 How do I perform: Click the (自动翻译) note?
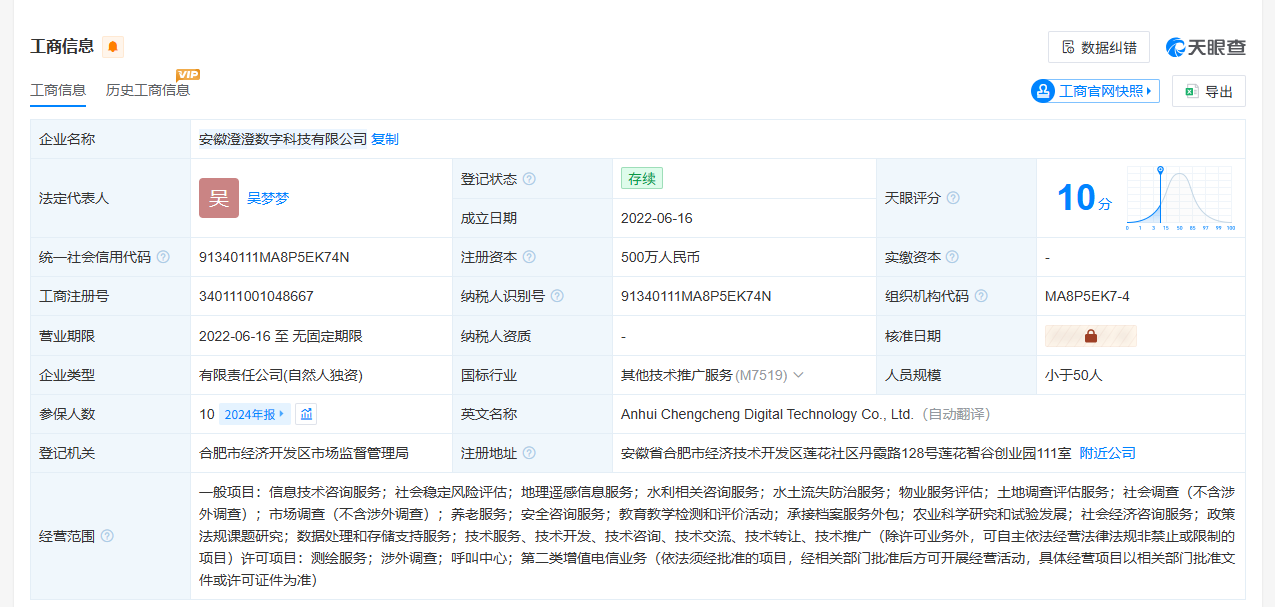(x=955, y=414)
